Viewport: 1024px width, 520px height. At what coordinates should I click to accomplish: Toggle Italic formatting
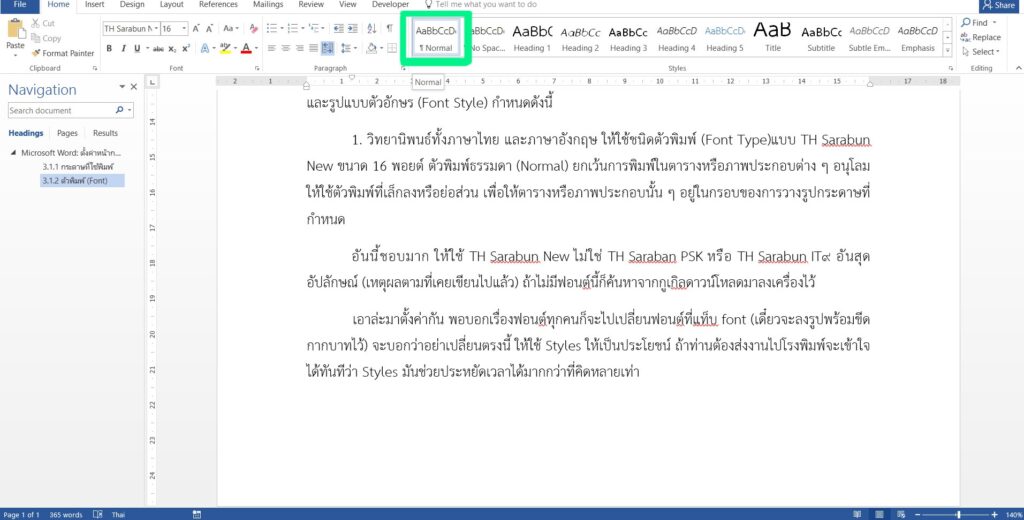click(123, 48)
